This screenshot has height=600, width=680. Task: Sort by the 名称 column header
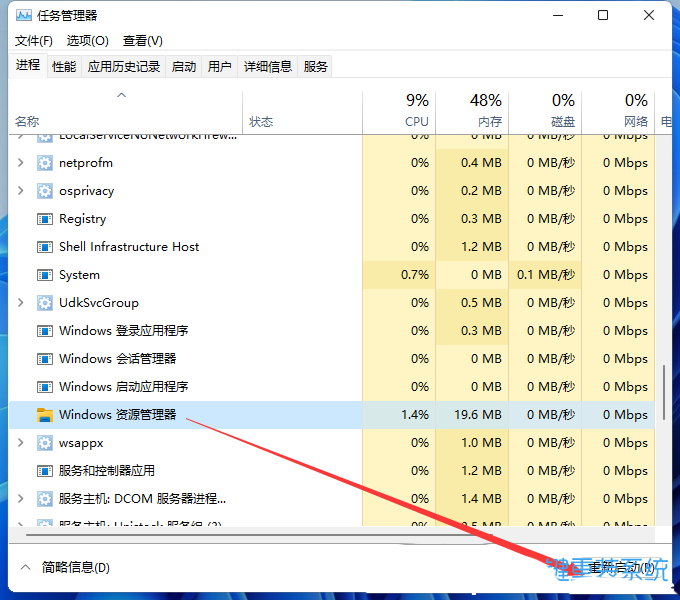(x=126, y=112)
